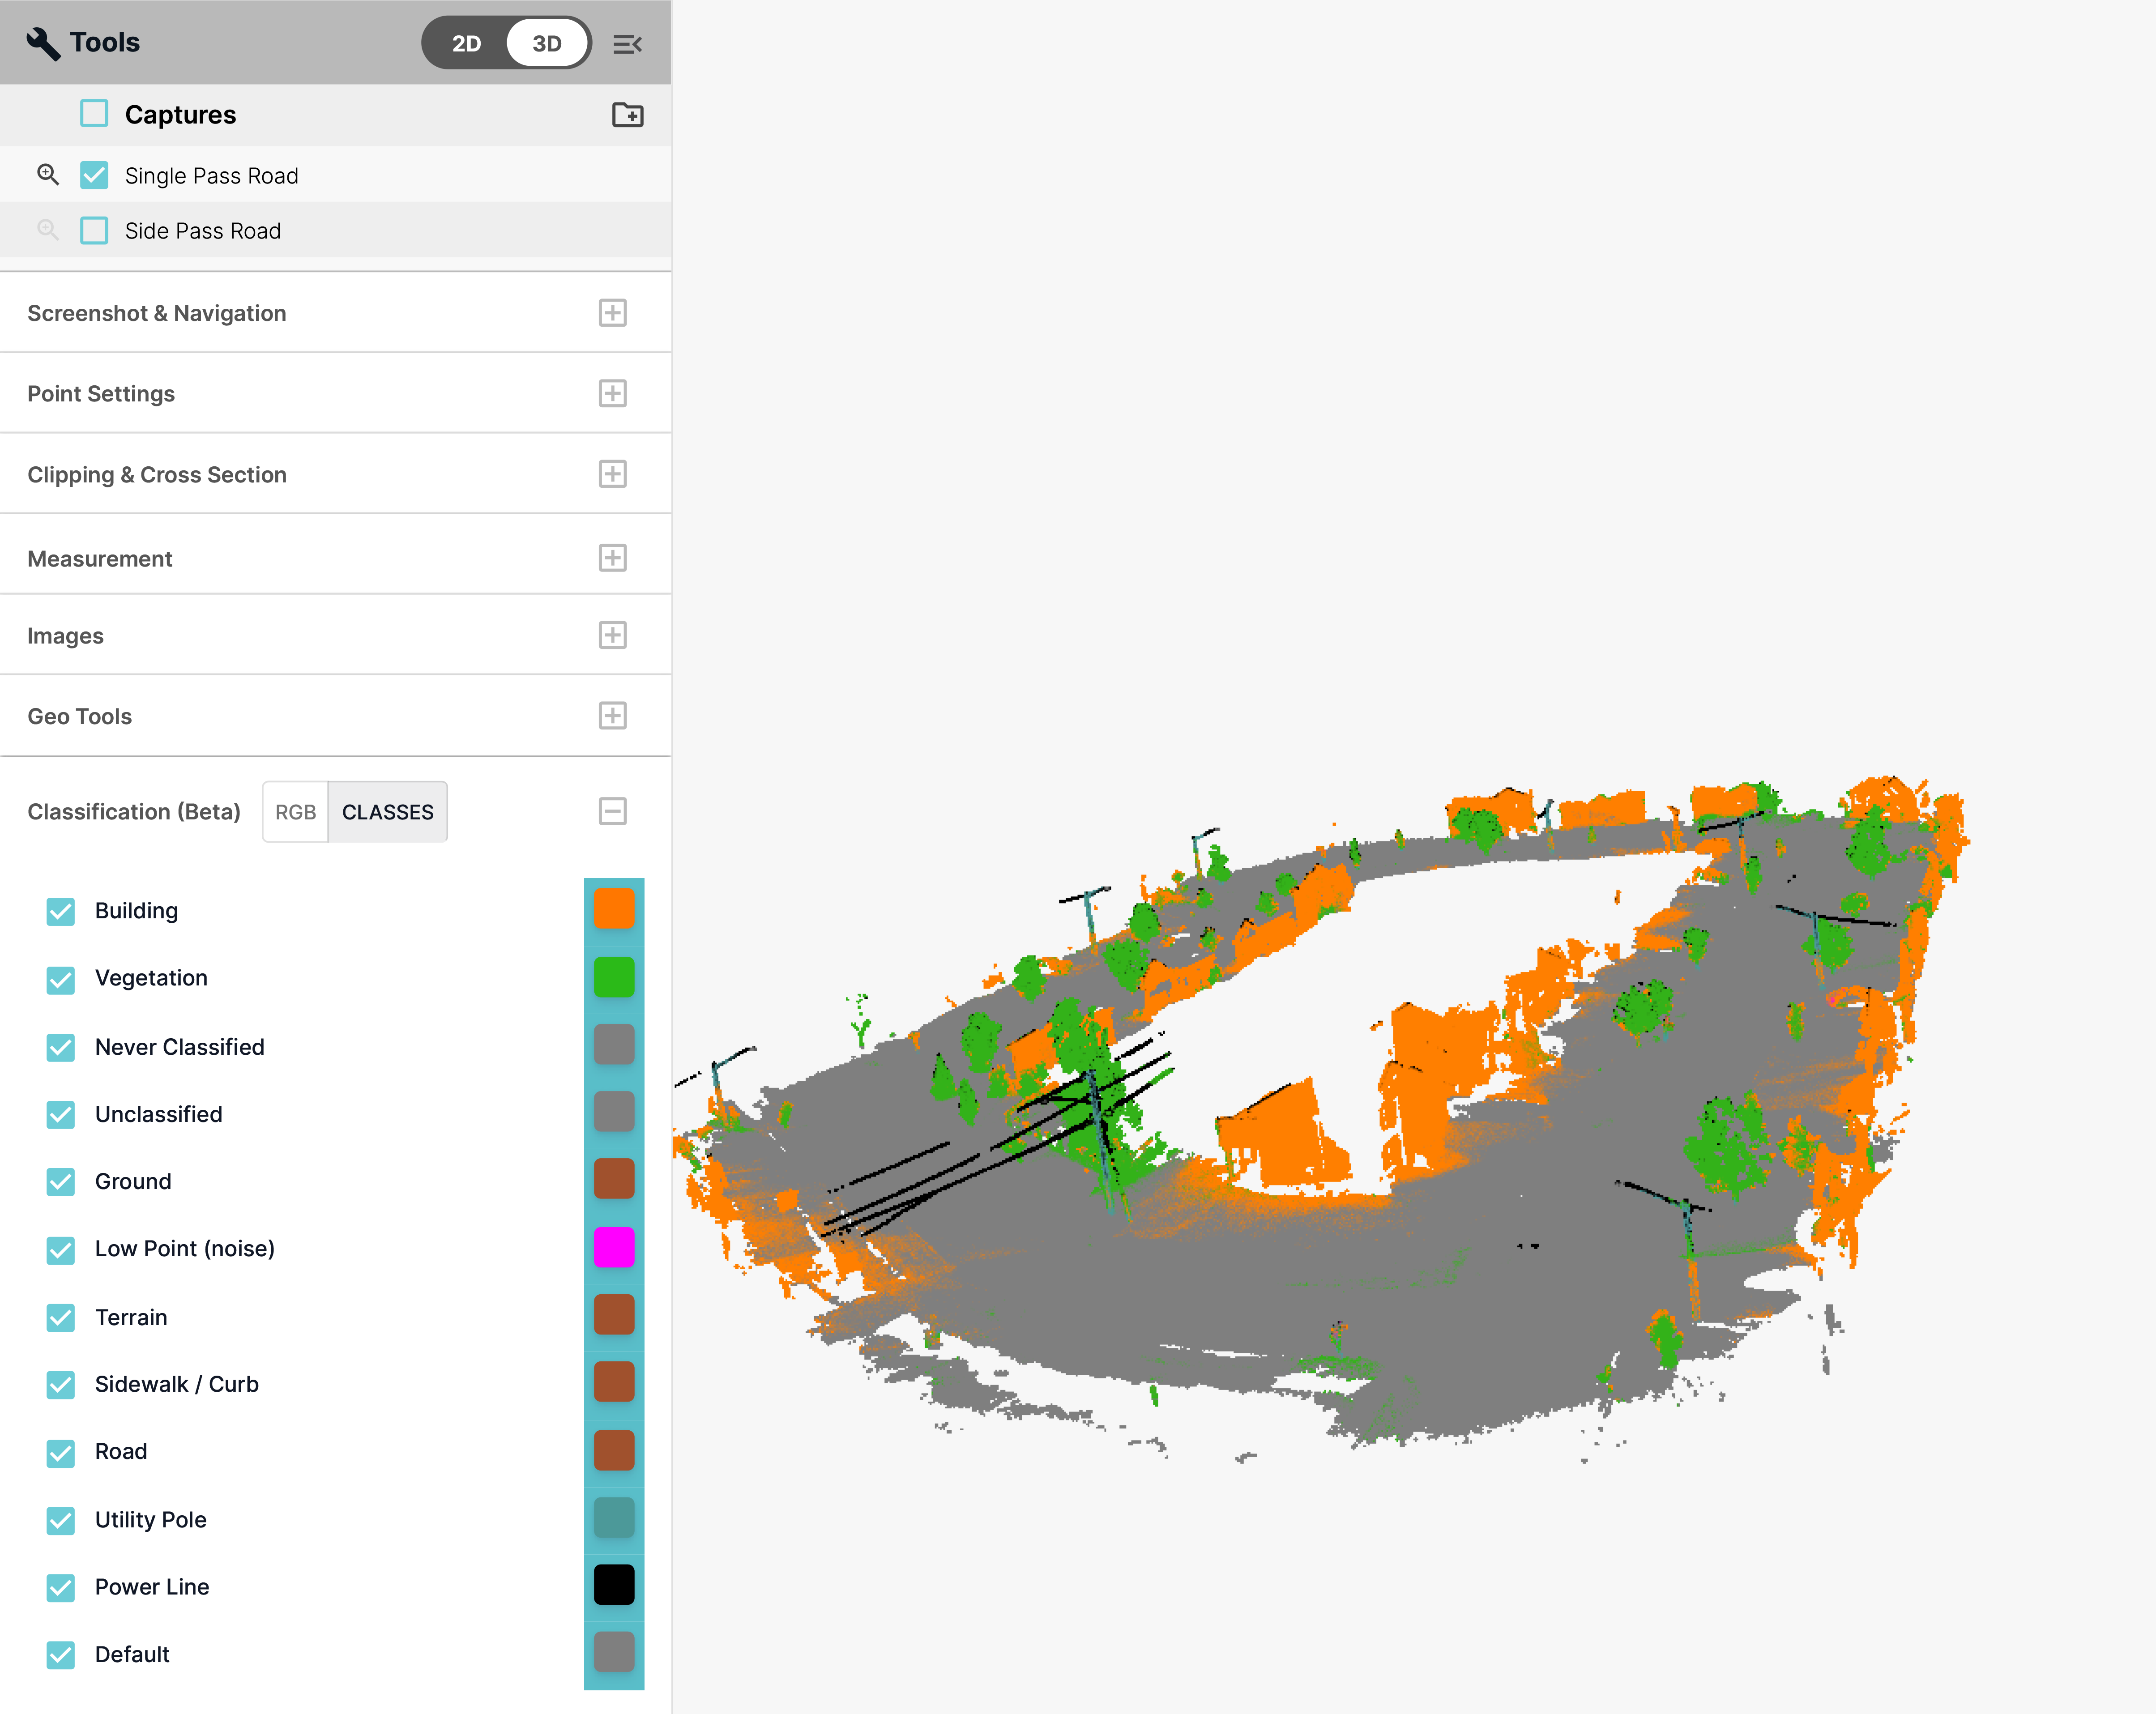Zoom to the Single Pass Road capture

(47, 175)
